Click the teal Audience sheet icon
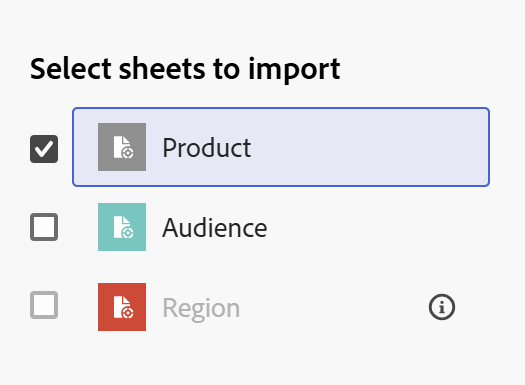This screenshot has height=385, width=525. pyautogui.click(x=122, y=227)
